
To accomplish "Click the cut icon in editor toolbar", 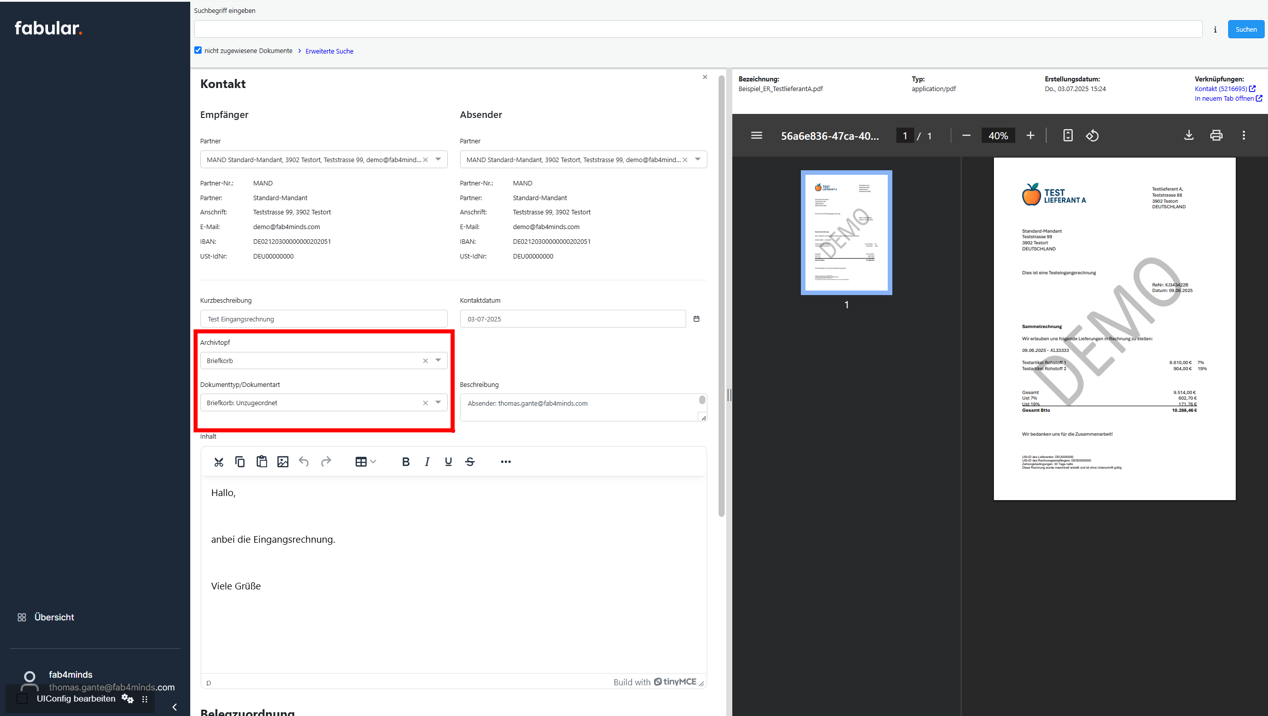I will click(219, 462).
